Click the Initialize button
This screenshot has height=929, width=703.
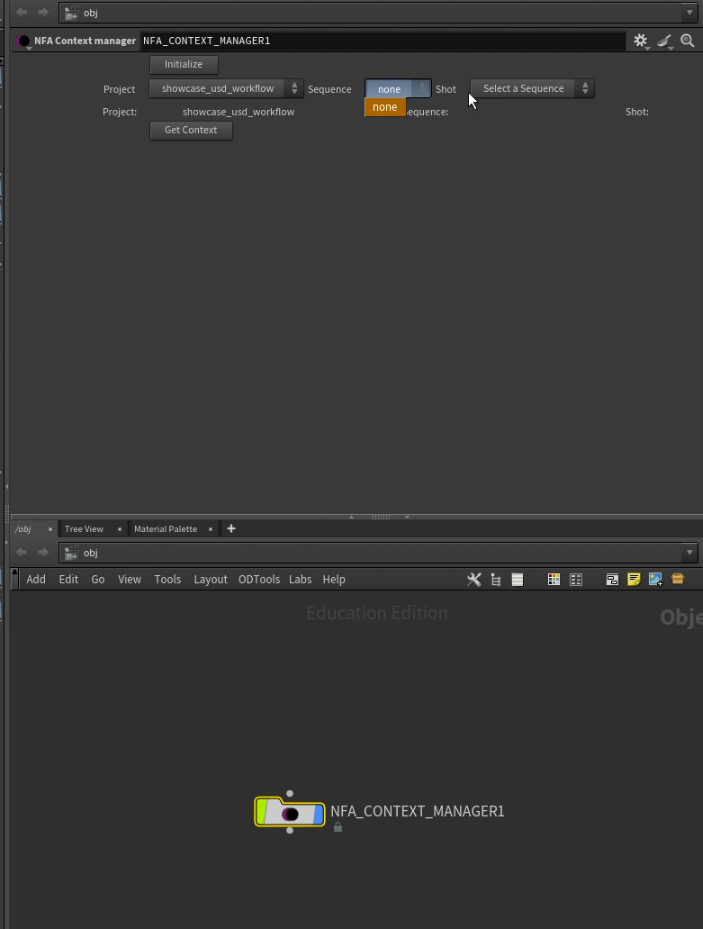pos(184,64)
